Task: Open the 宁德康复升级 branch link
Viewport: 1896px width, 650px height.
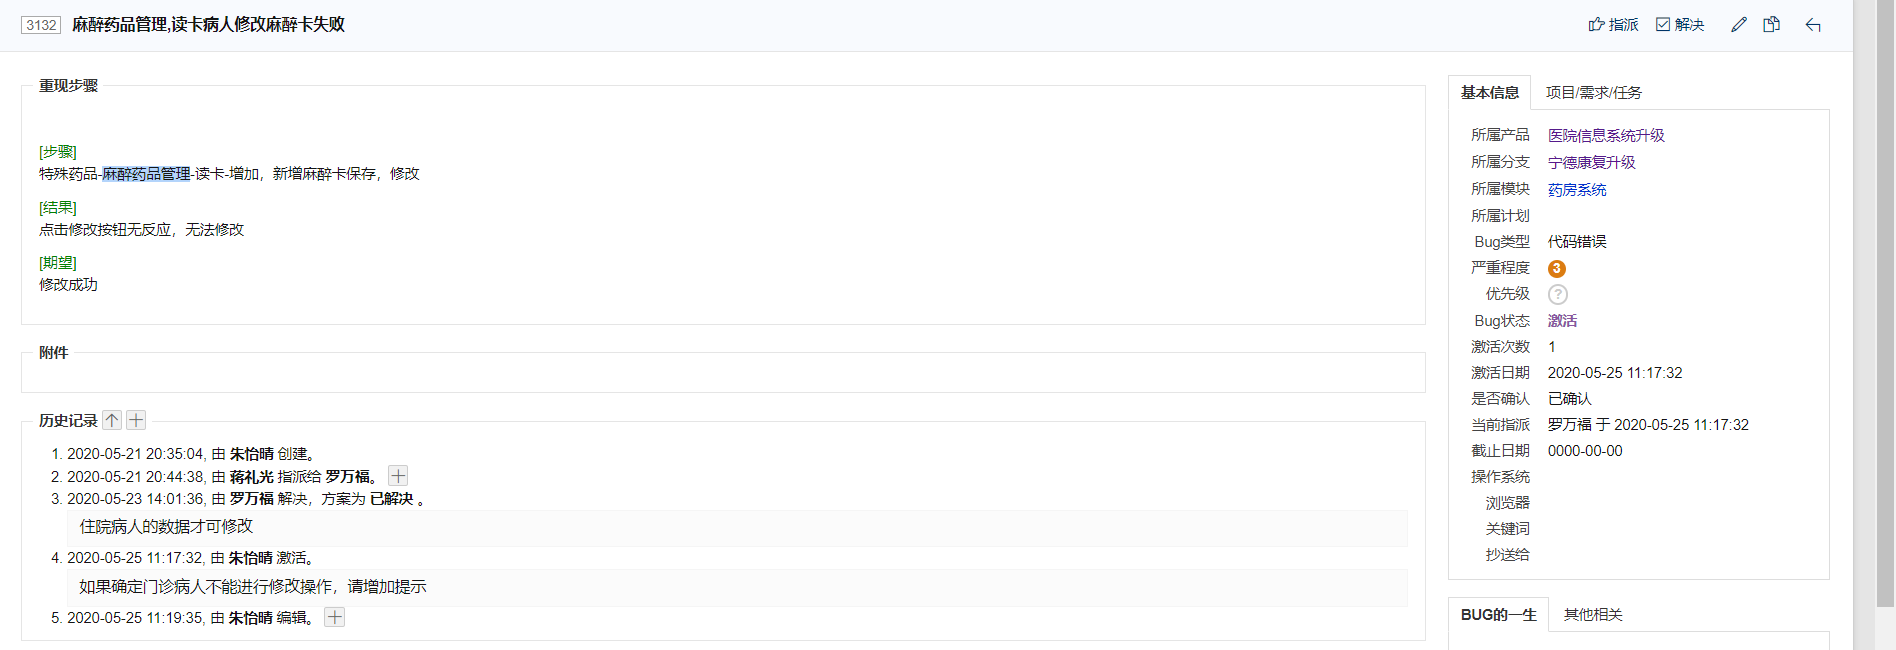Action: click(x=1591, y=163)
